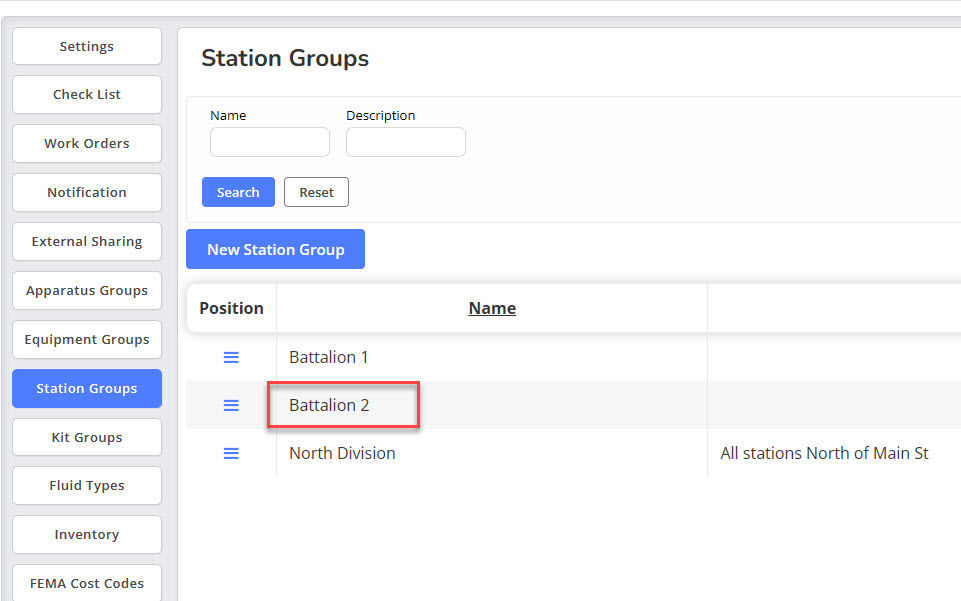The width and height of the screenshot is (961, 601).
Task: Navigate to Equipment Groups
Action: tap(87, 339)
